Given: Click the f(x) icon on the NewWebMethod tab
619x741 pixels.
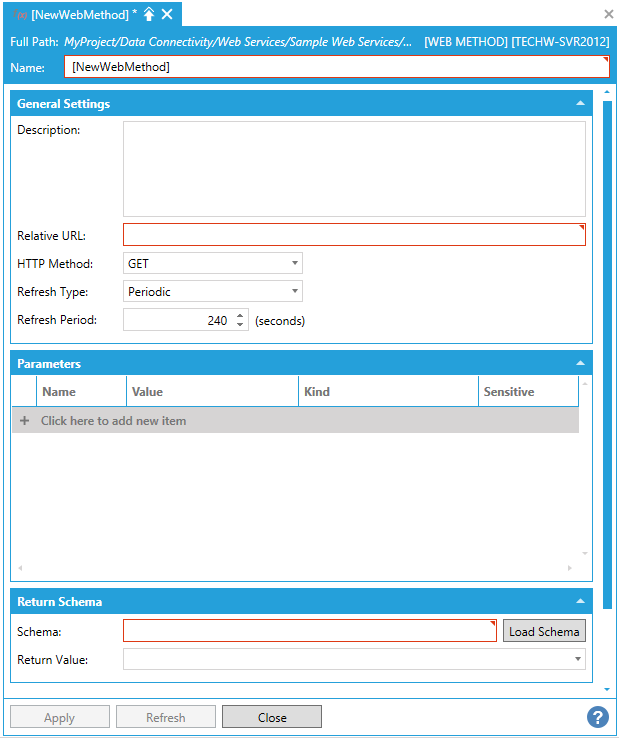Looking at the screenshot, I should click(19, 14).
